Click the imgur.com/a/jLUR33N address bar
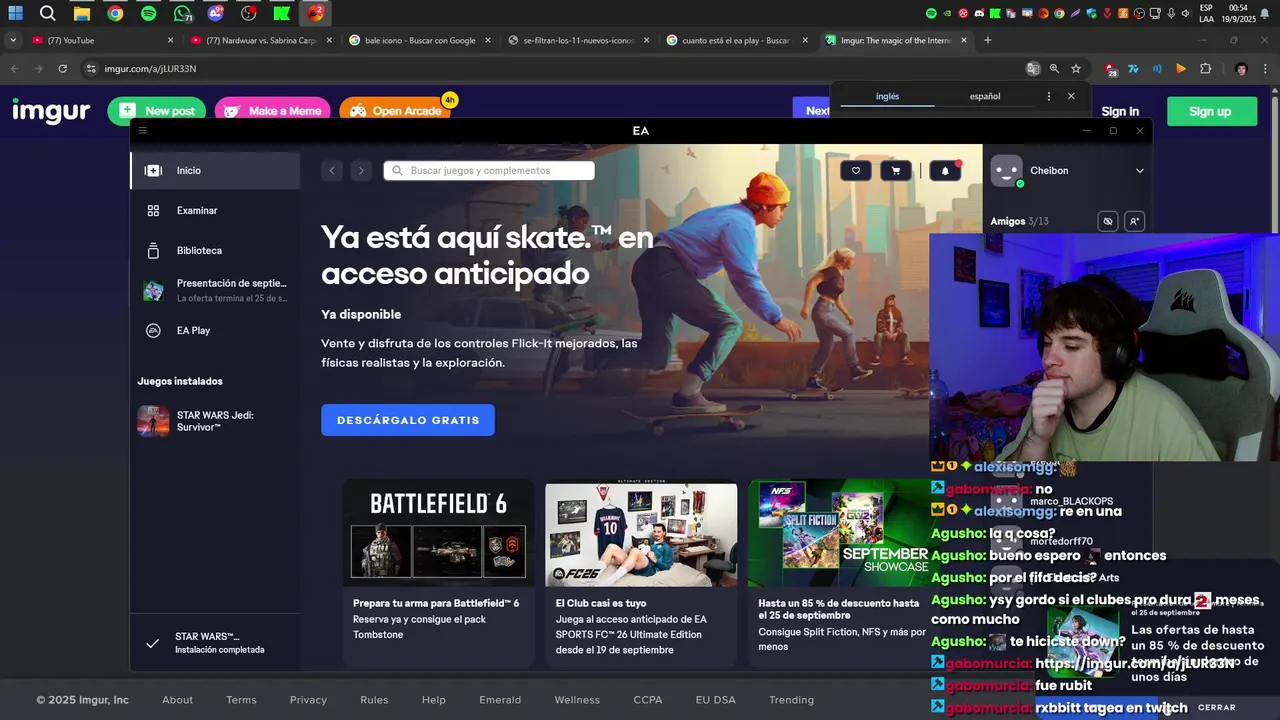 [560, 69]
